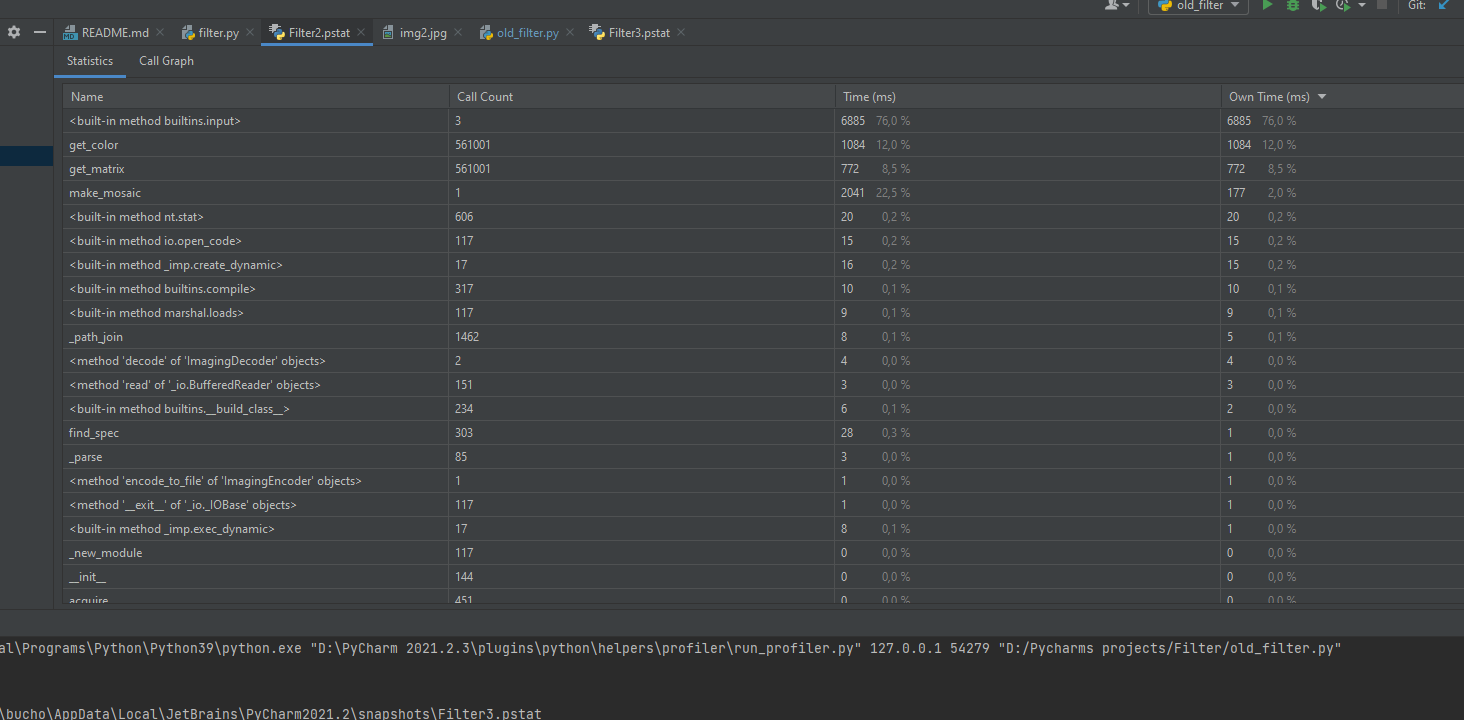Open the old_filter run configuration dropdown
This screenshot has height=720, width=1464.
[x=1198, y=5]
